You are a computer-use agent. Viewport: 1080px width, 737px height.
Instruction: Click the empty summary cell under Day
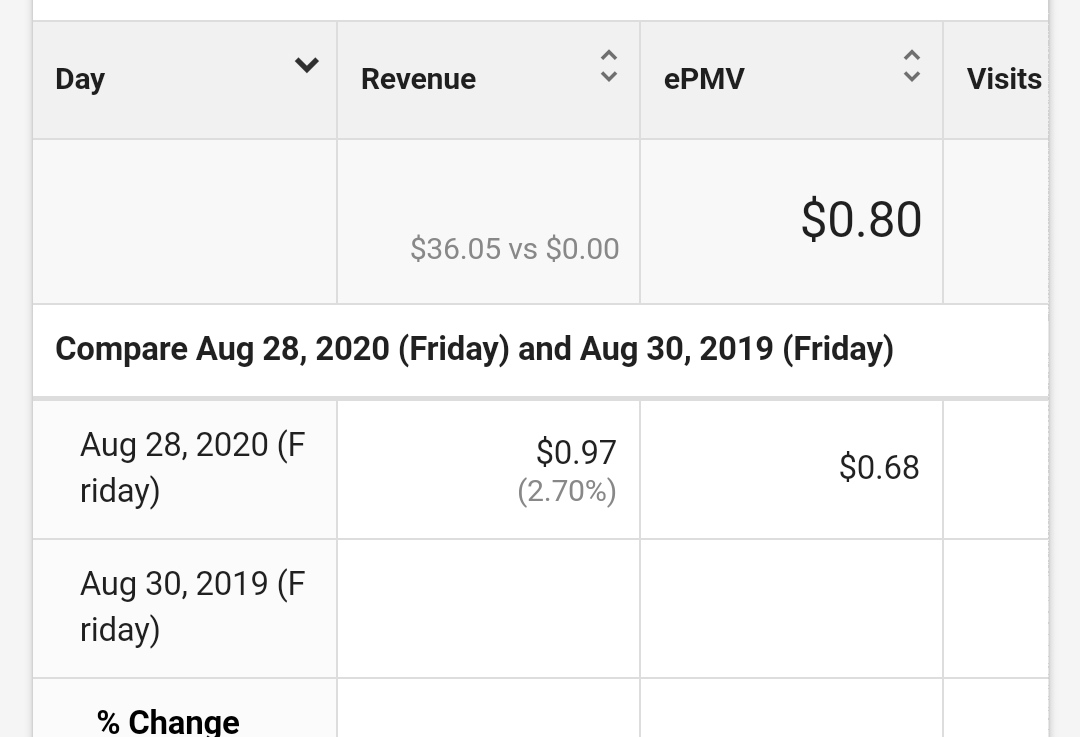click(x=185, y=221)
